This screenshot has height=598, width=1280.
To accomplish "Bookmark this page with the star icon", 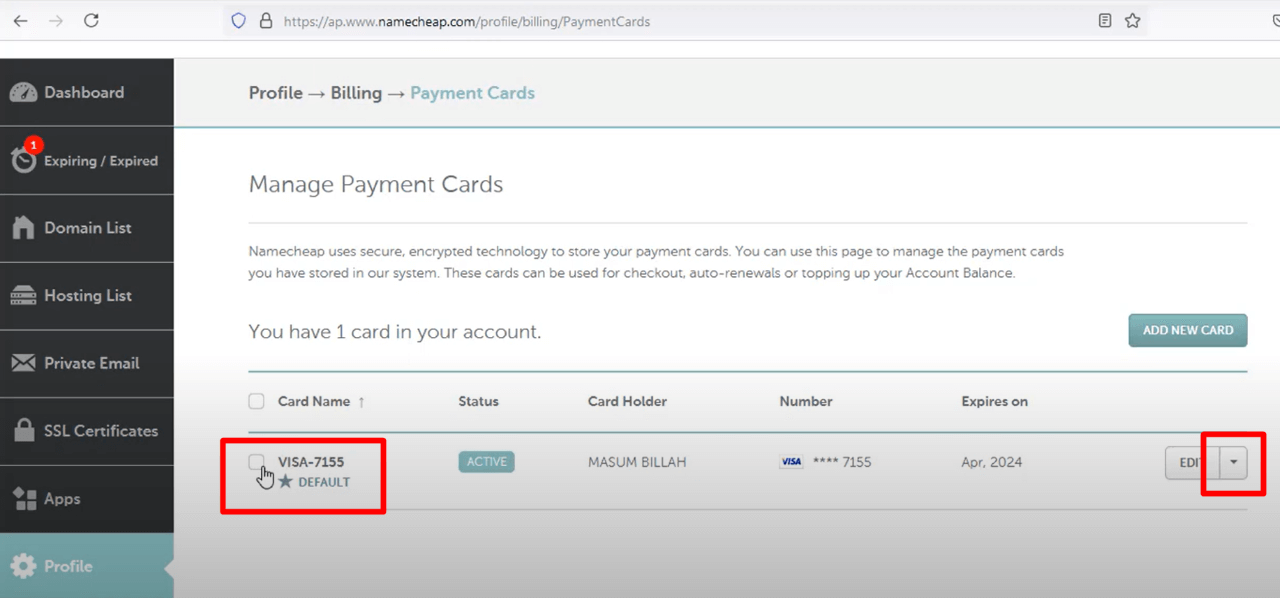I will (1133, 20).
